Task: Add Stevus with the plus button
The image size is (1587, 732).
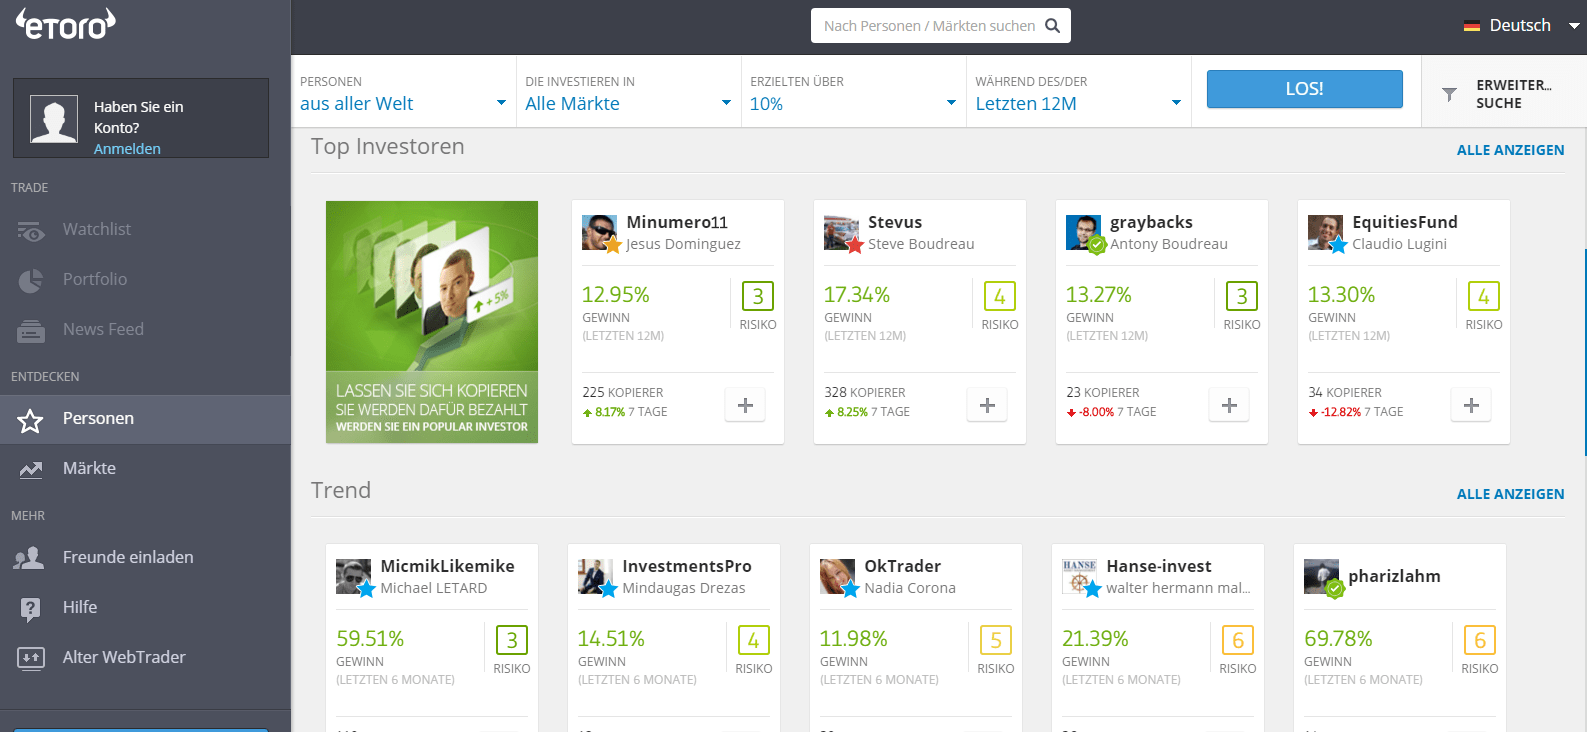Action: point(987,405)
